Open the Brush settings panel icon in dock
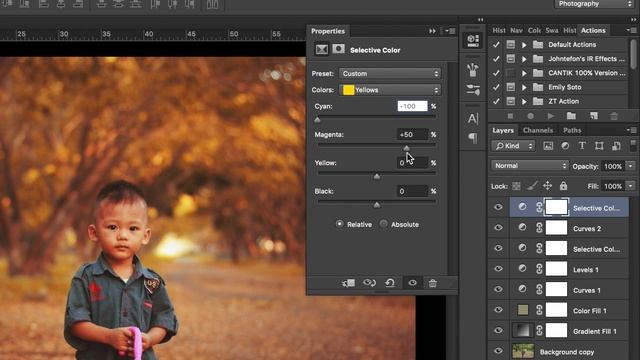The width and height of the screenshot is (640, 360). coord(473,90)
